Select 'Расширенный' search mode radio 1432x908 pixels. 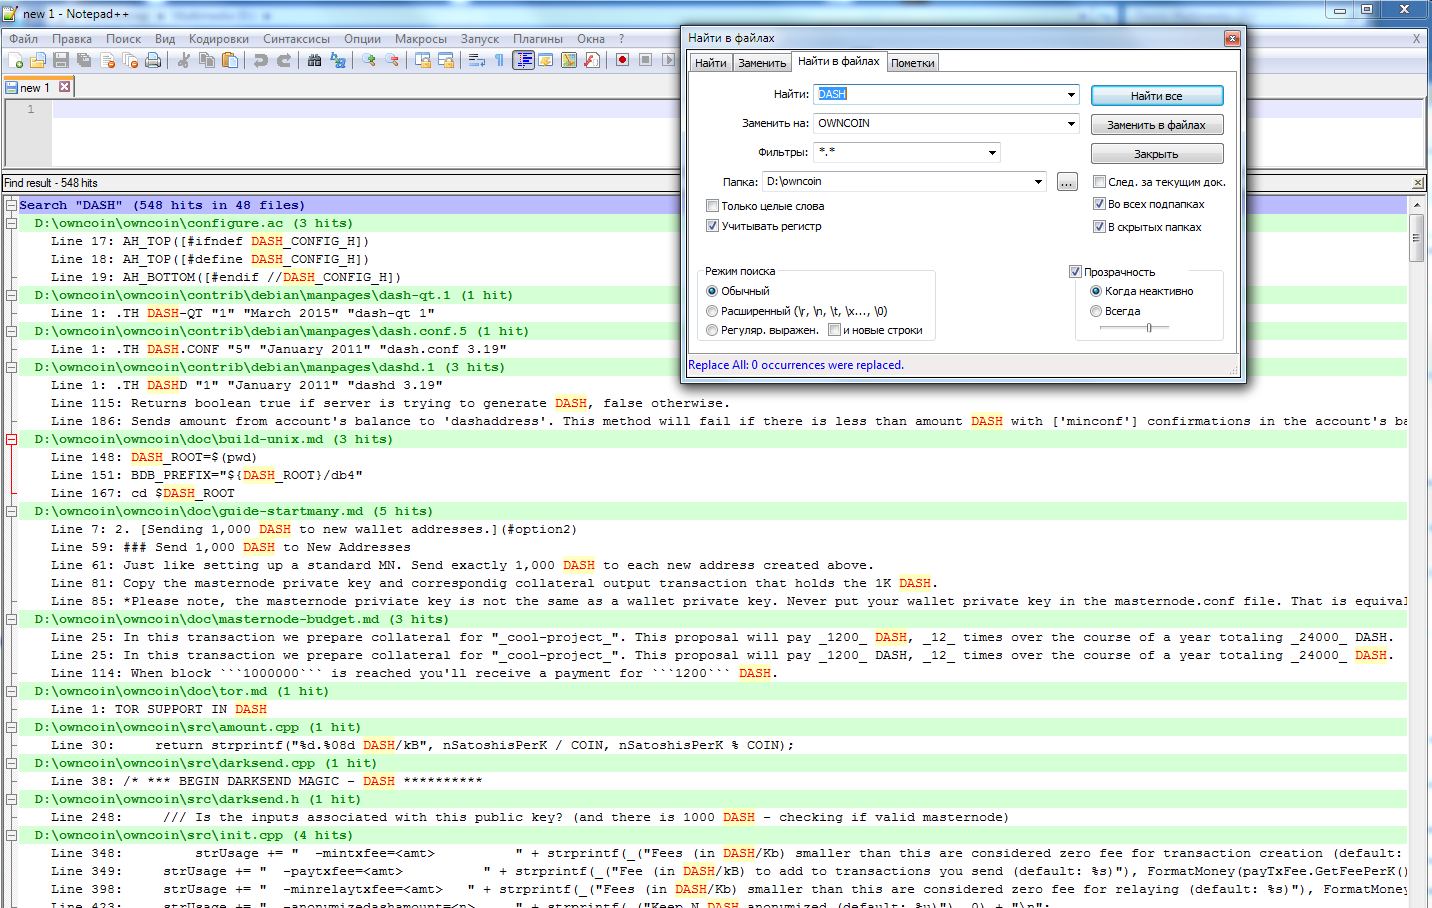click(712, 311)
